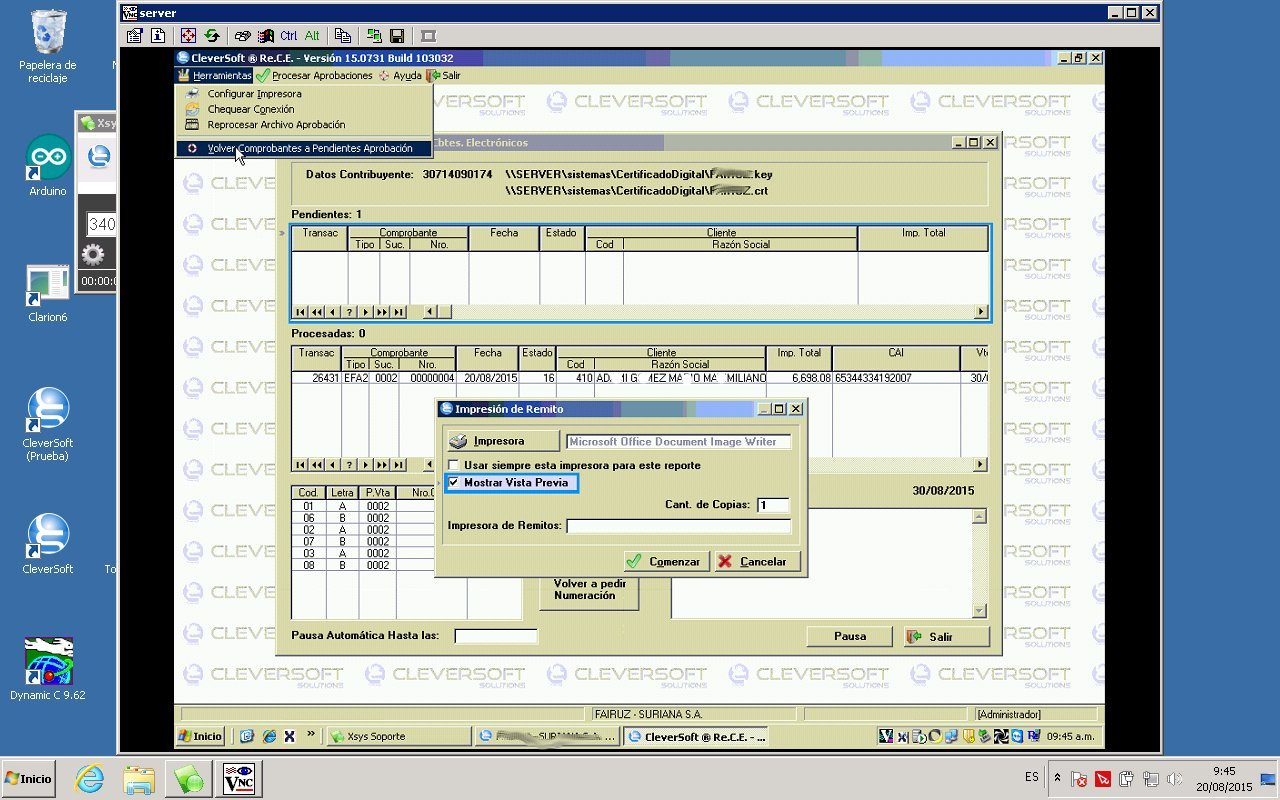Click the Cancelar button
Screen dimensions: 1280x800
(757, 562)
